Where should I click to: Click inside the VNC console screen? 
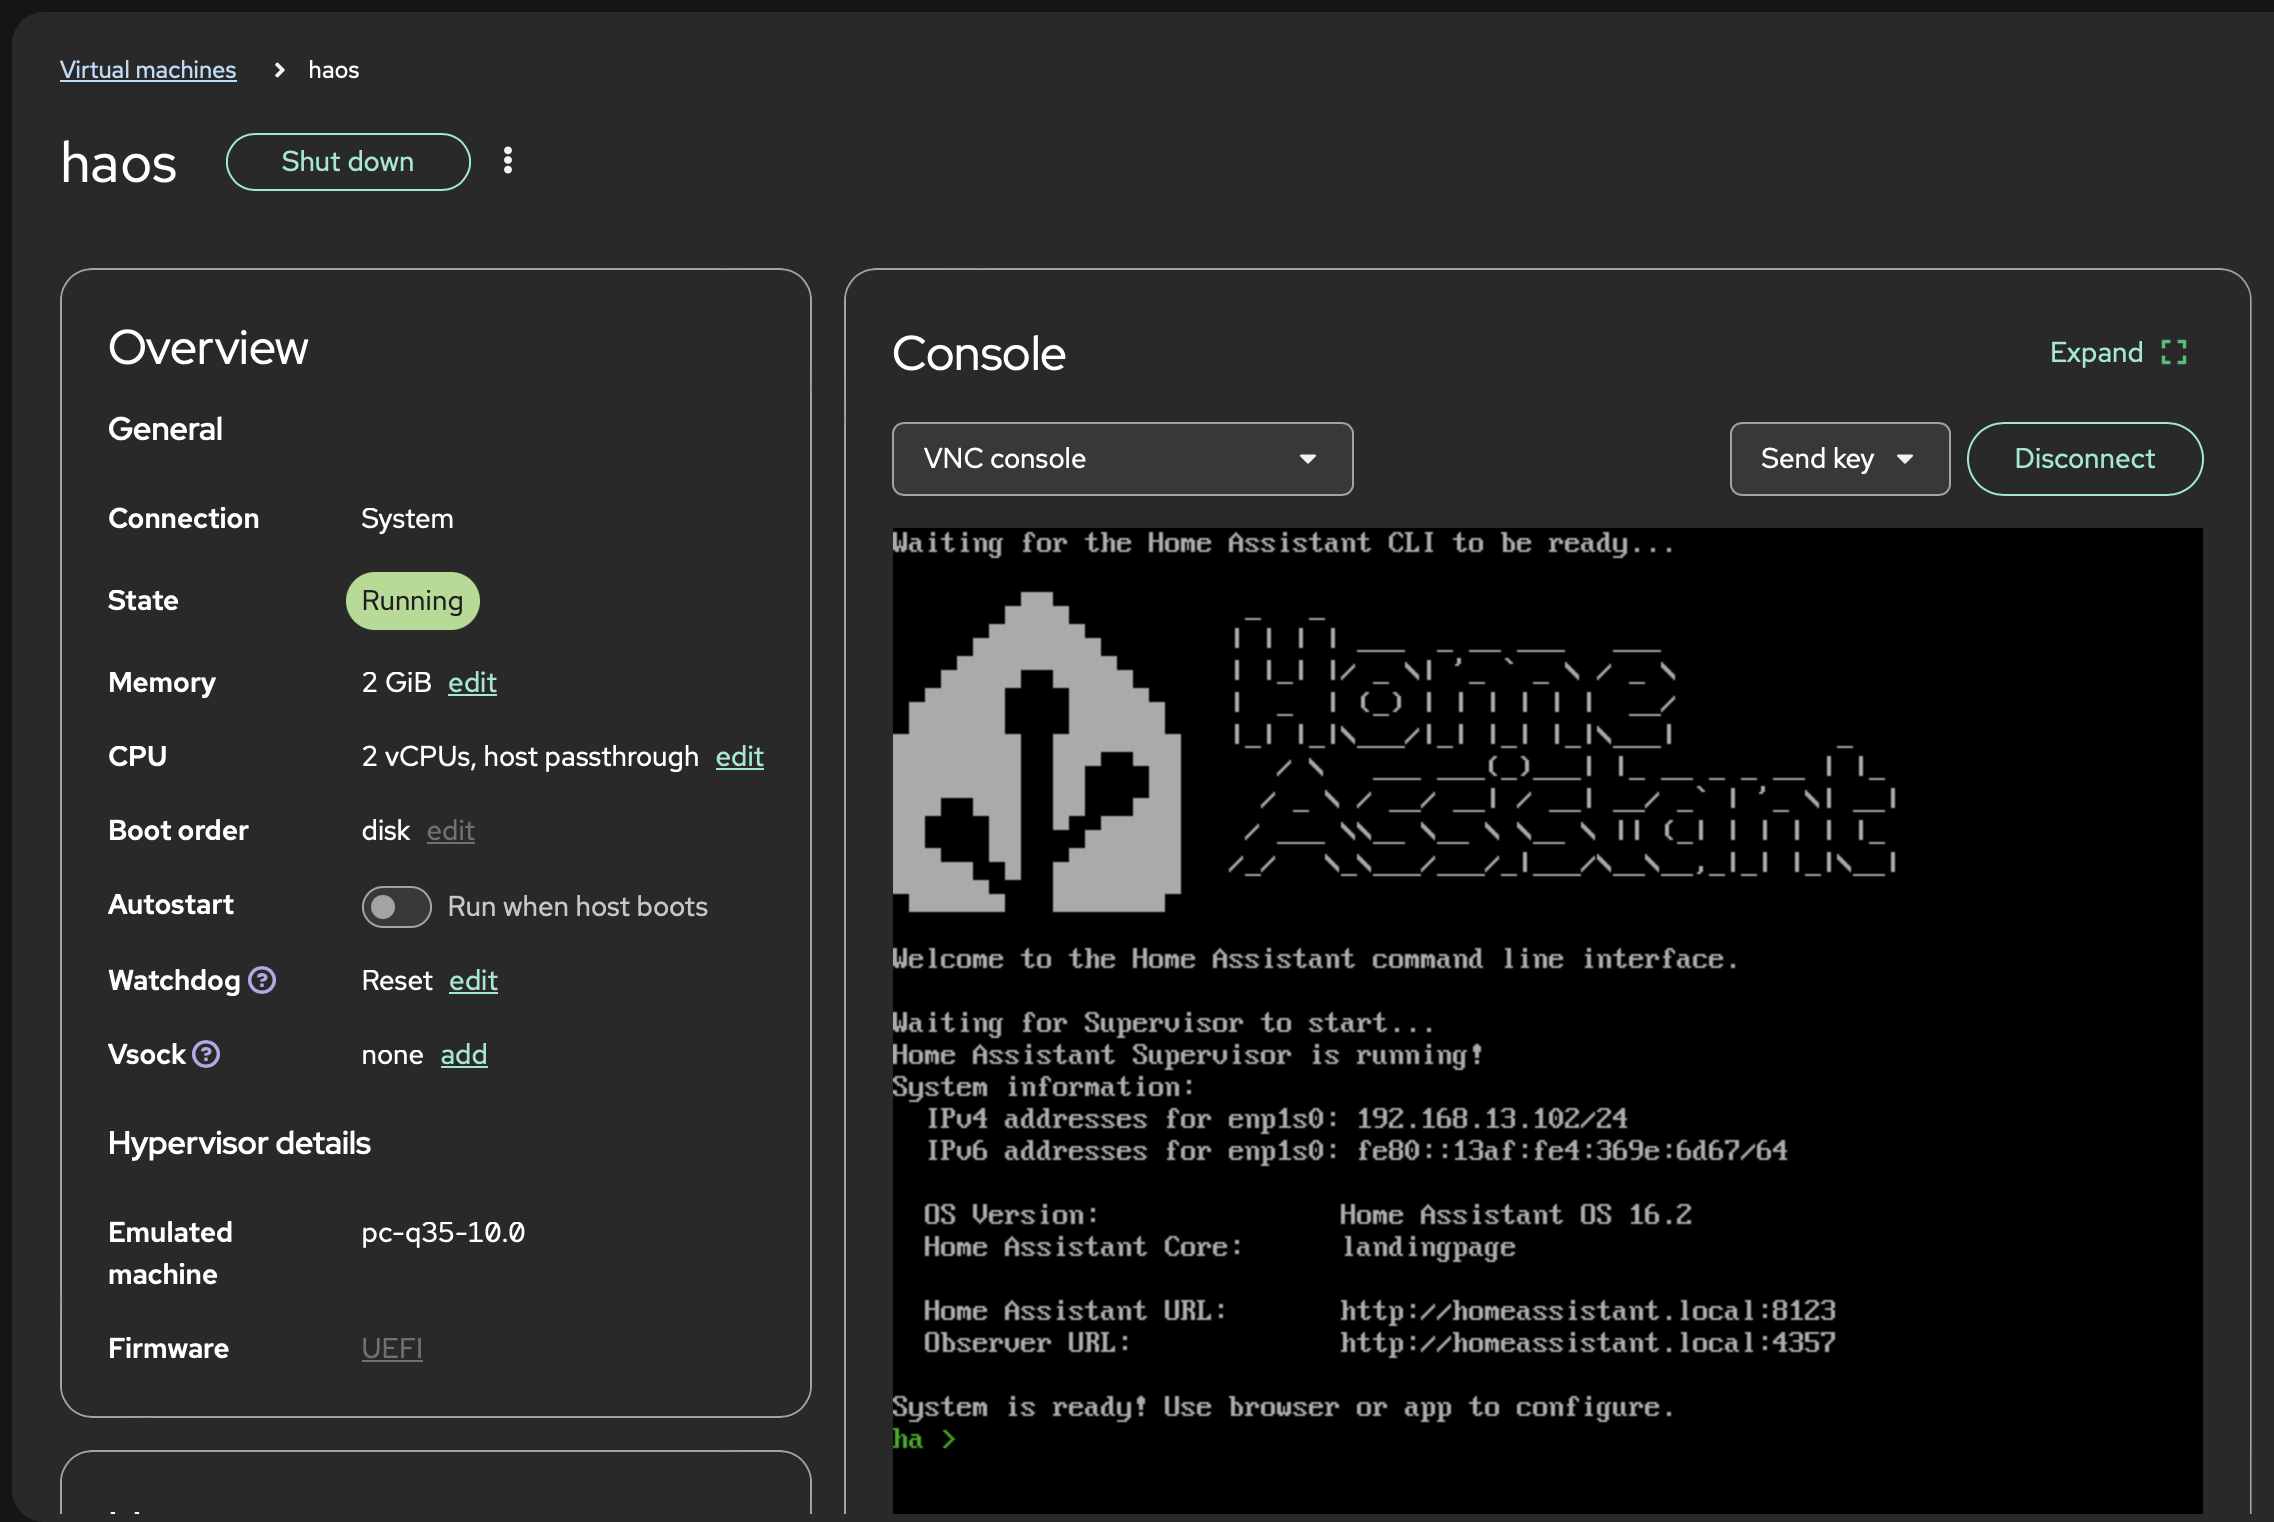click(x=1547, y=1020)
